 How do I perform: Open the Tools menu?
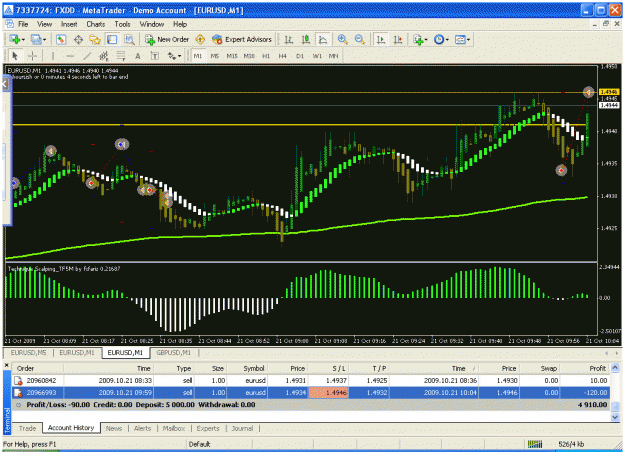tap(122, 24)
